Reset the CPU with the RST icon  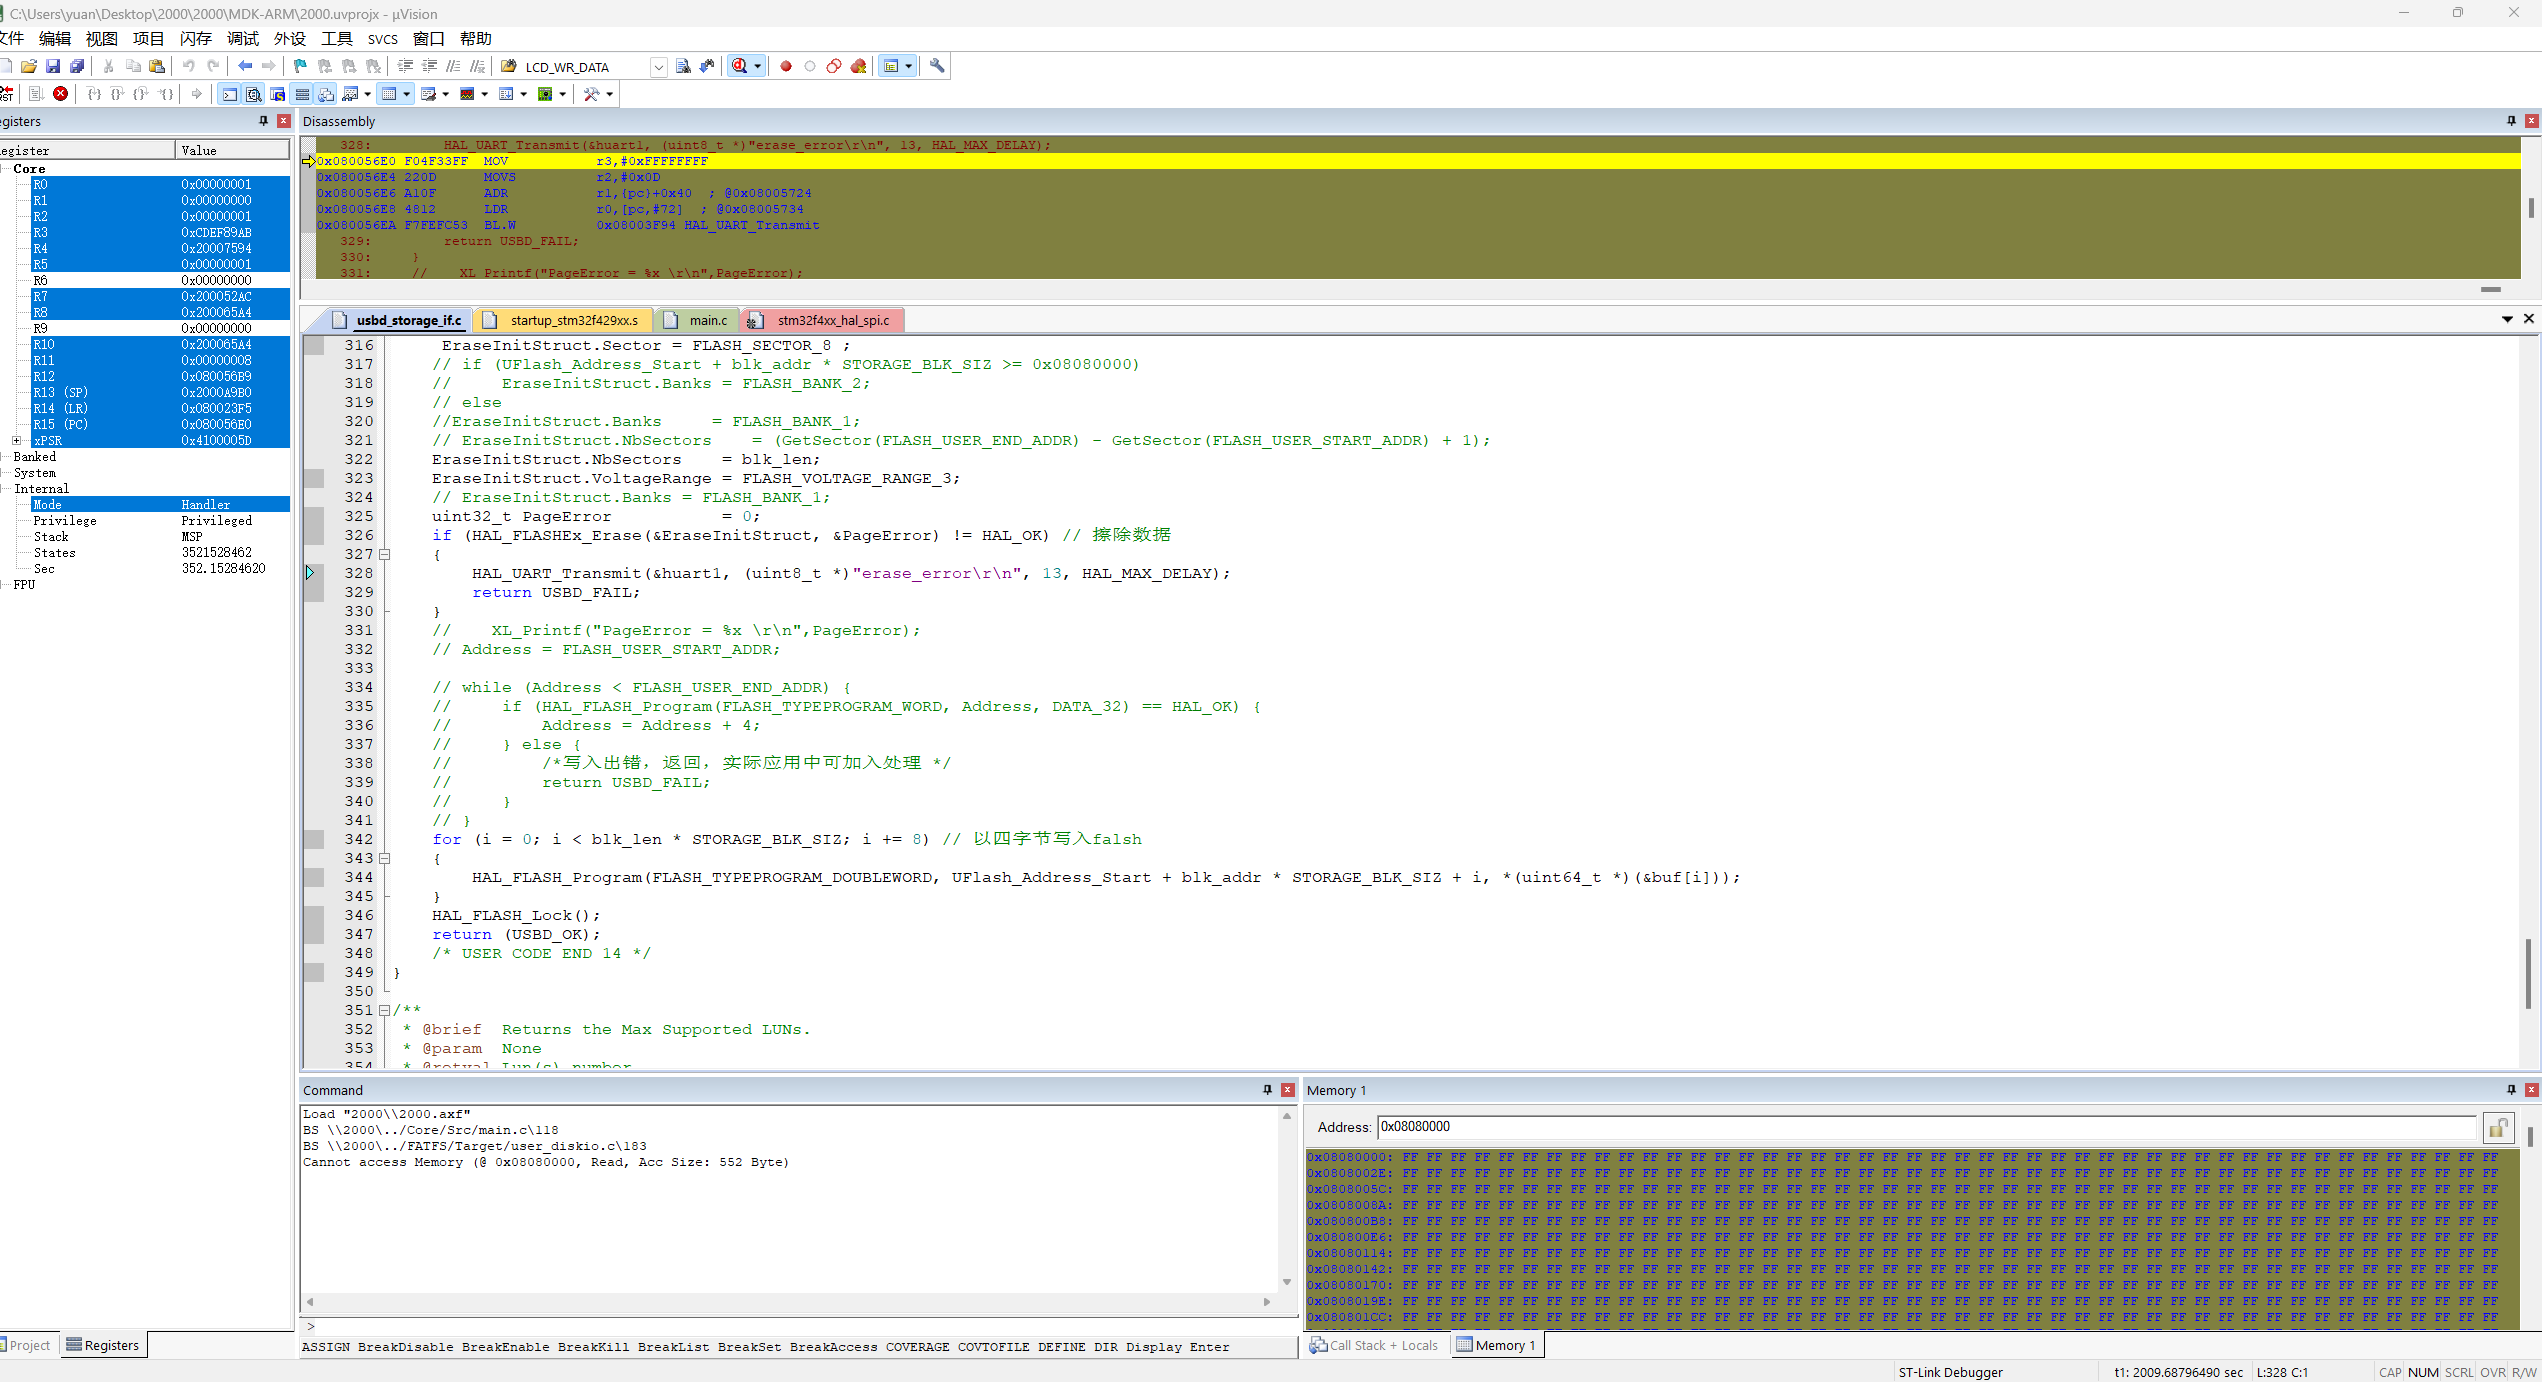pyautogui.click(x=7, y=94)
